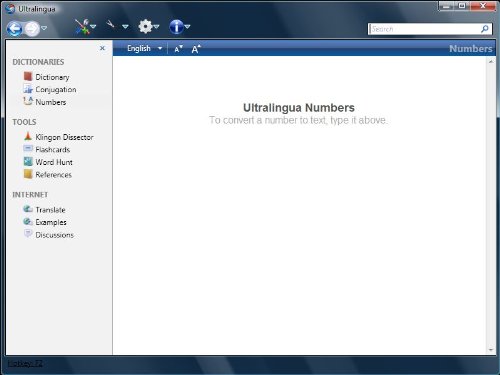
Task: Close the sidebar panel with X
Action: [102, 48]
